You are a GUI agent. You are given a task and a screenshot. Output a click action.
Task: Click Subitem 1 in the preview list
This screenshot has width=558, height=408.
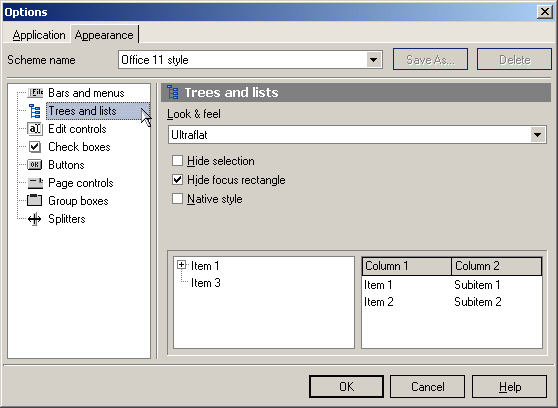tap(477, 285)
